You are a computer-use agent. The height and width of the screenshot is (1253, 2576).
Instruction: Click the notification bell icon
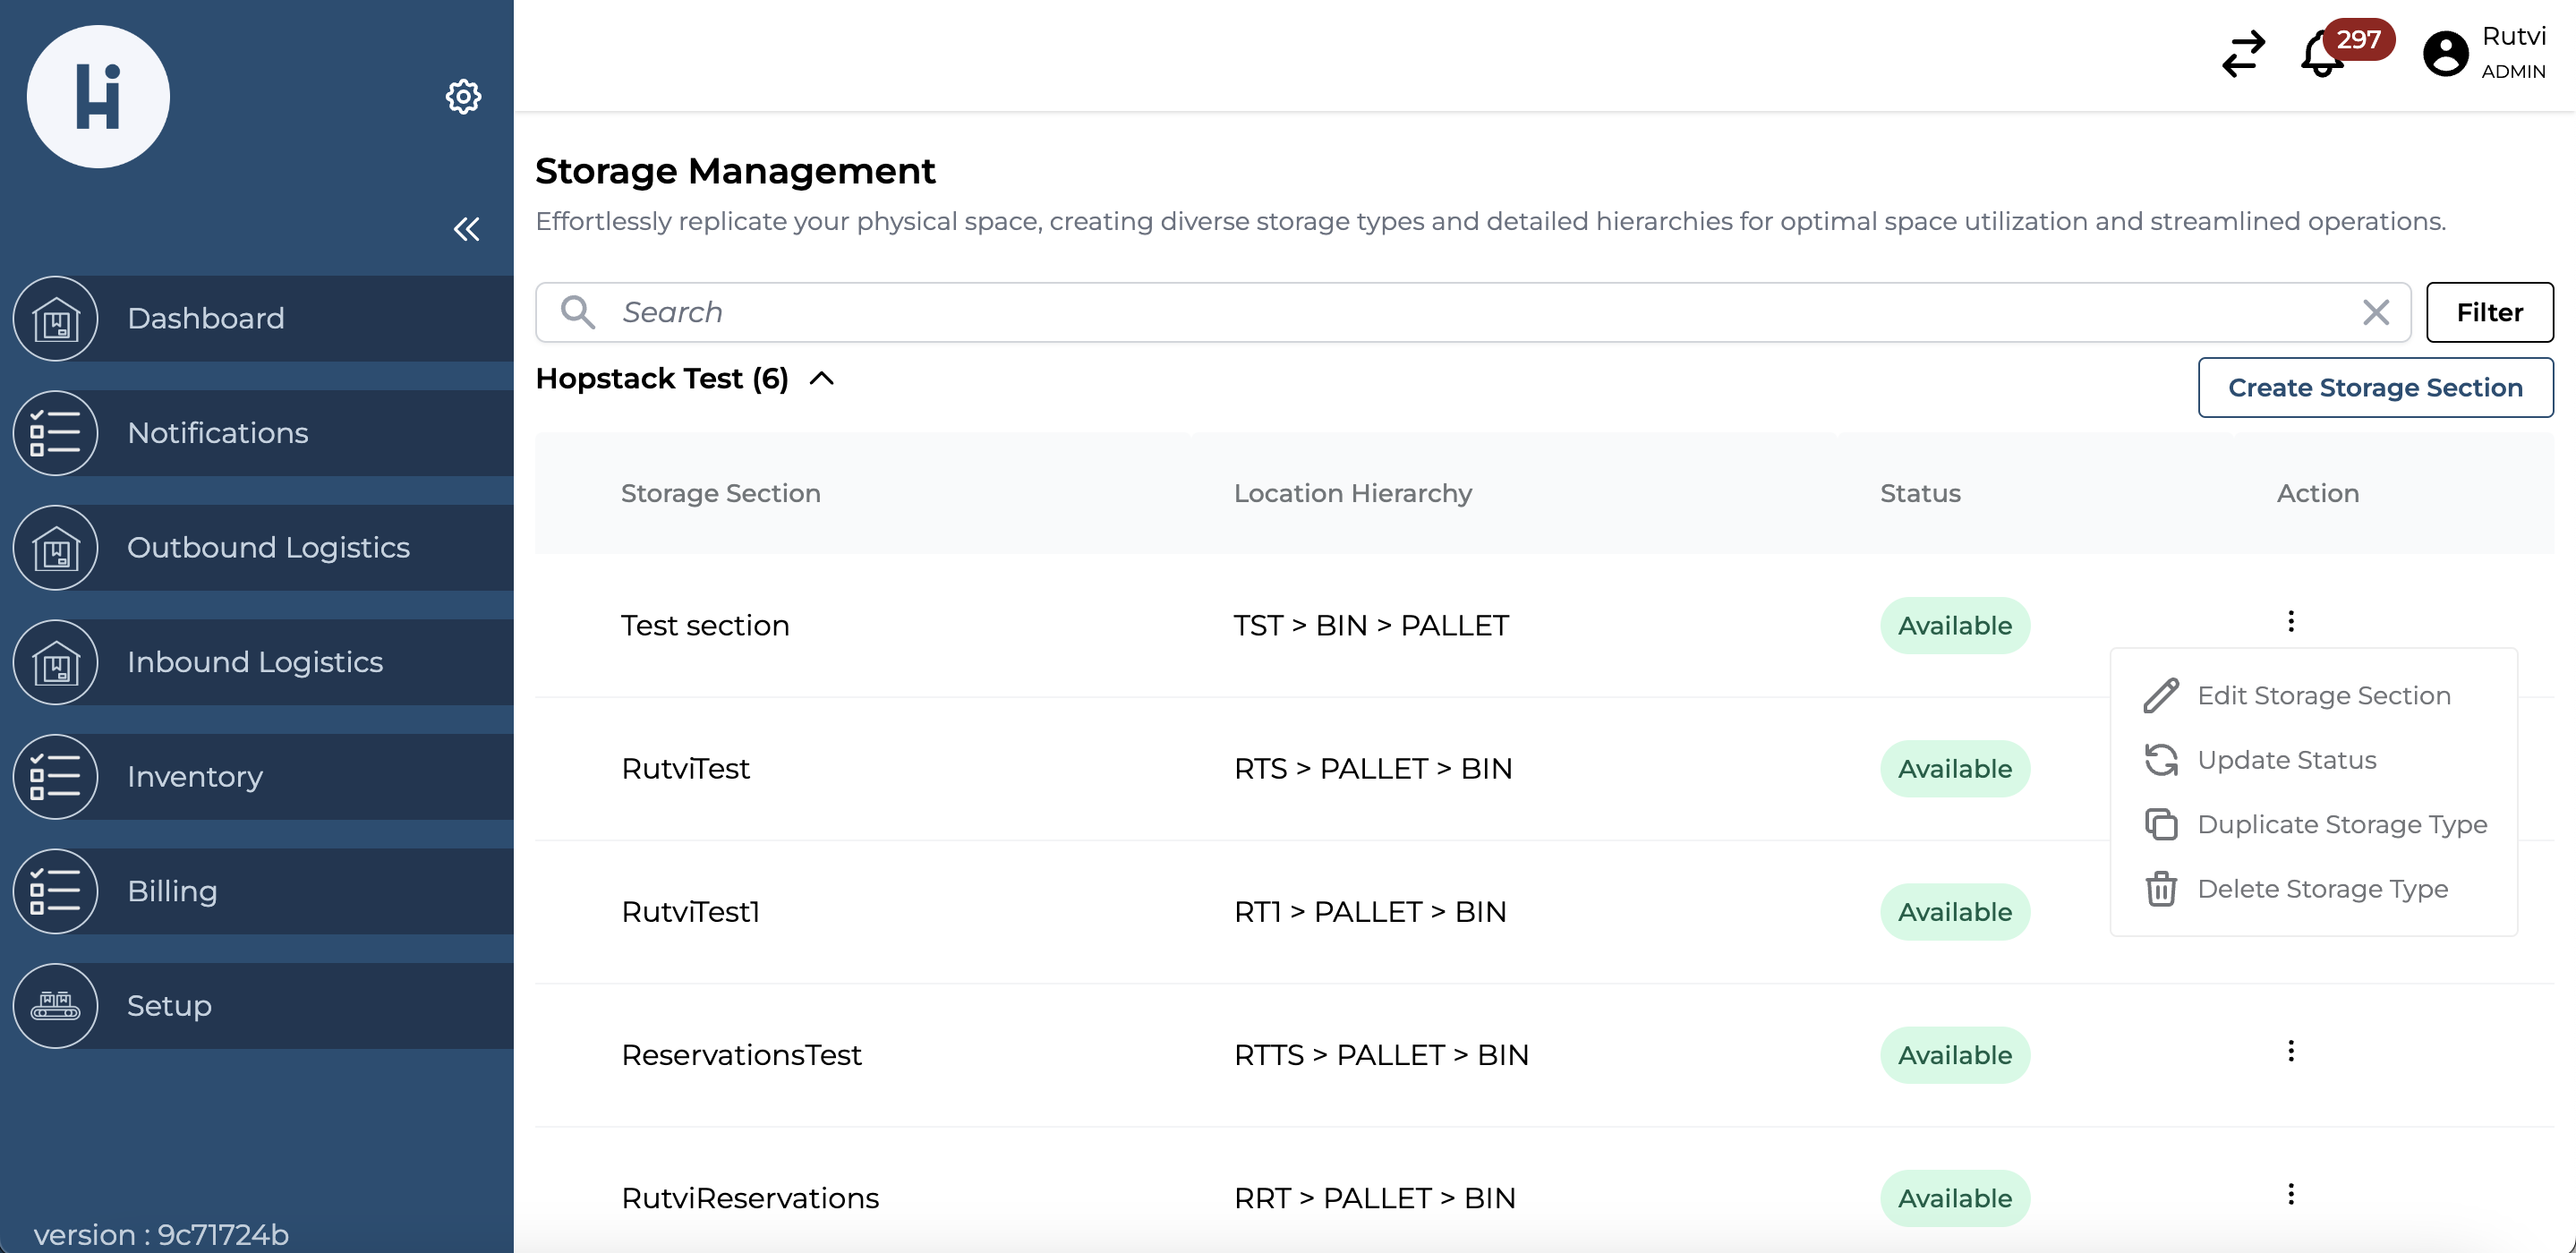2321,54
